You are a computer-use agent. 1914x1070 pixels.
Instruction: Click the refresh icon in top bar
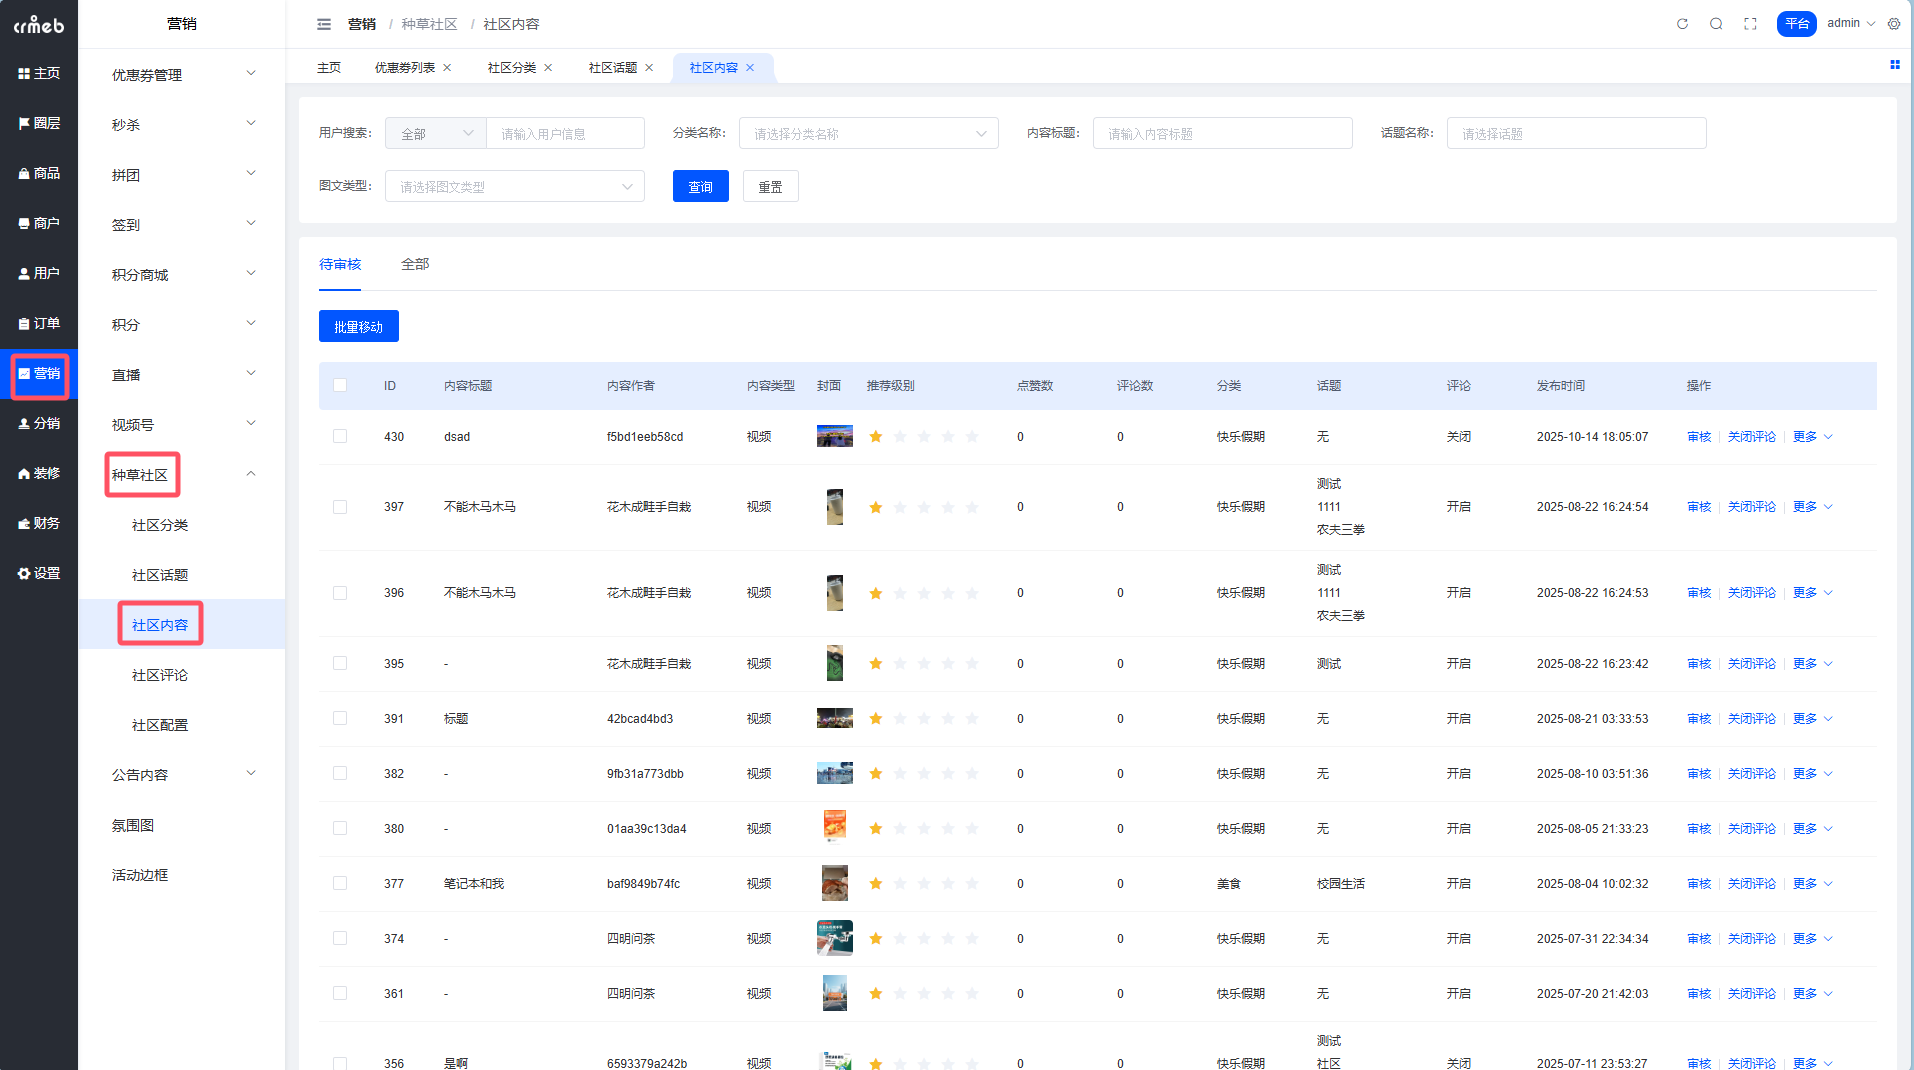click(x=1682, y=24)
